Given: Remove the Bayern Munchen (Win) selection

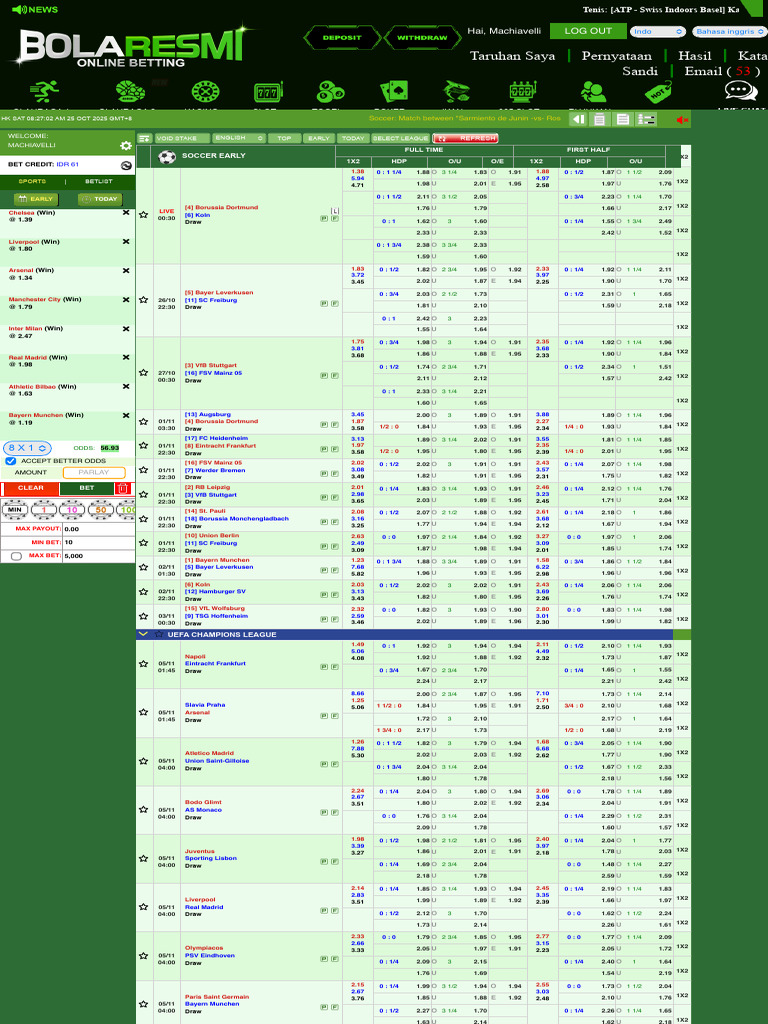Looking at the screenshot, I should (126, 415).
